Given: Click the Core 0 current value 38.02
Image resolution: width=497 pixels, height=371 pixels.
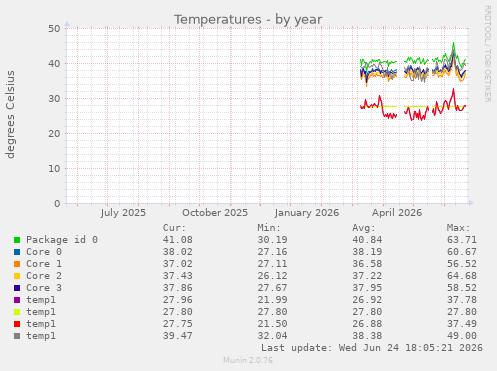Looking at the screenshot, I should coord(178,252).
